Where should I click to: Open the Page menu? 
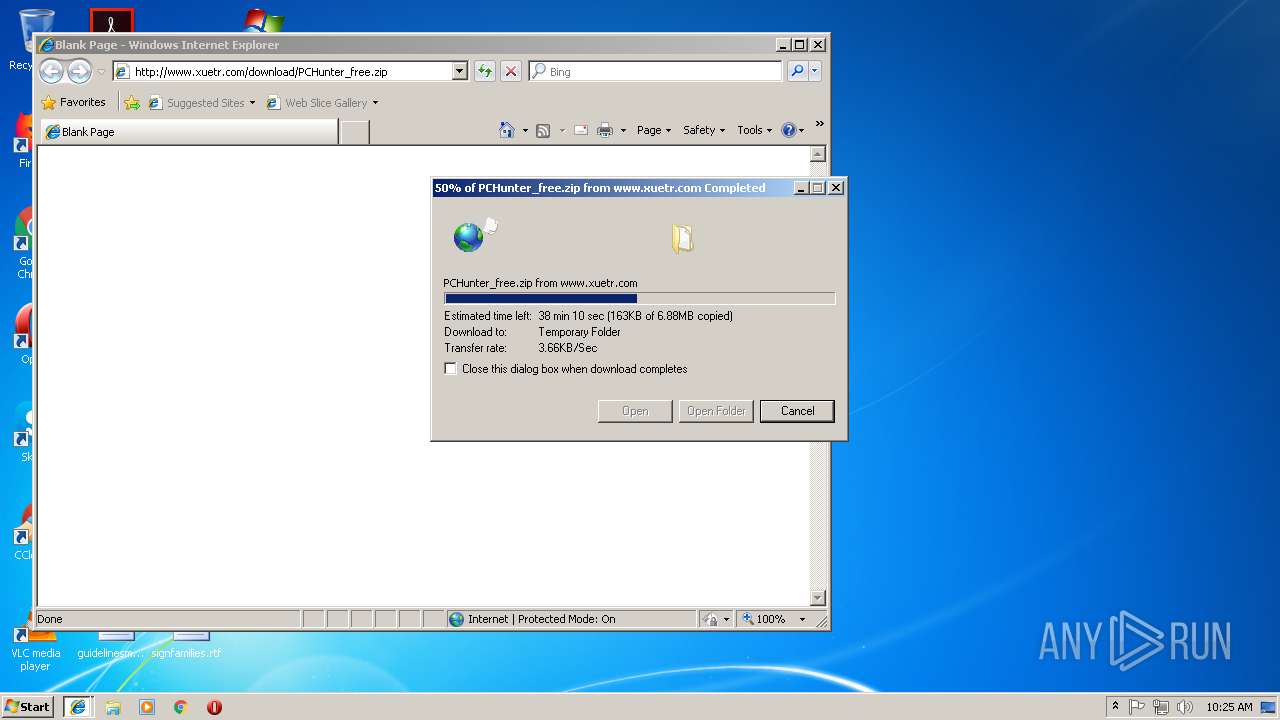tap(654, 130)
